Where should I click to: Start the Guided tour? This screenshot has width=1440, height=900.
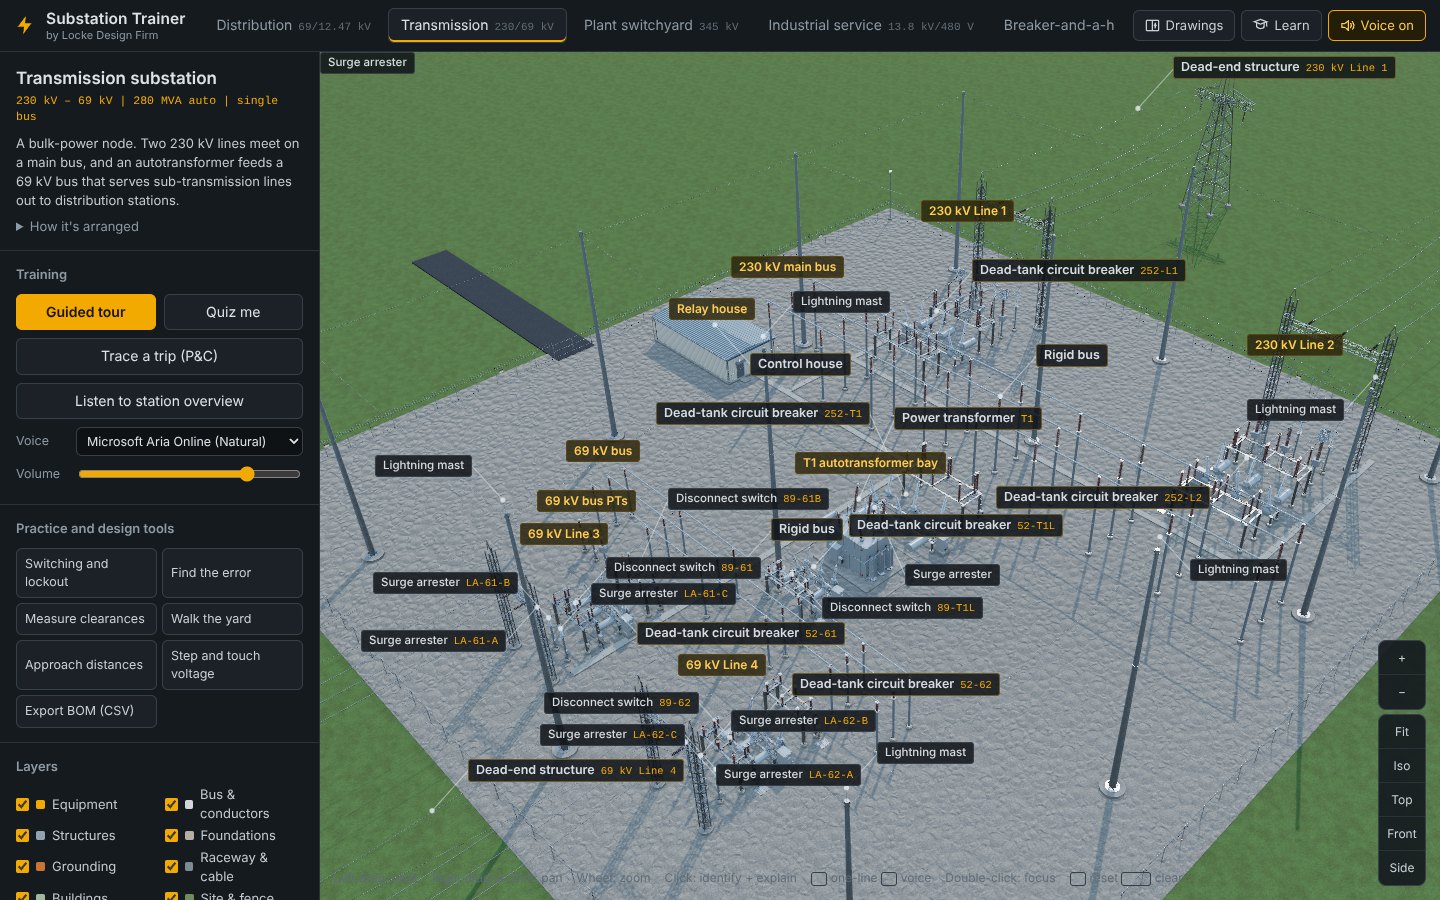(86, 312)
